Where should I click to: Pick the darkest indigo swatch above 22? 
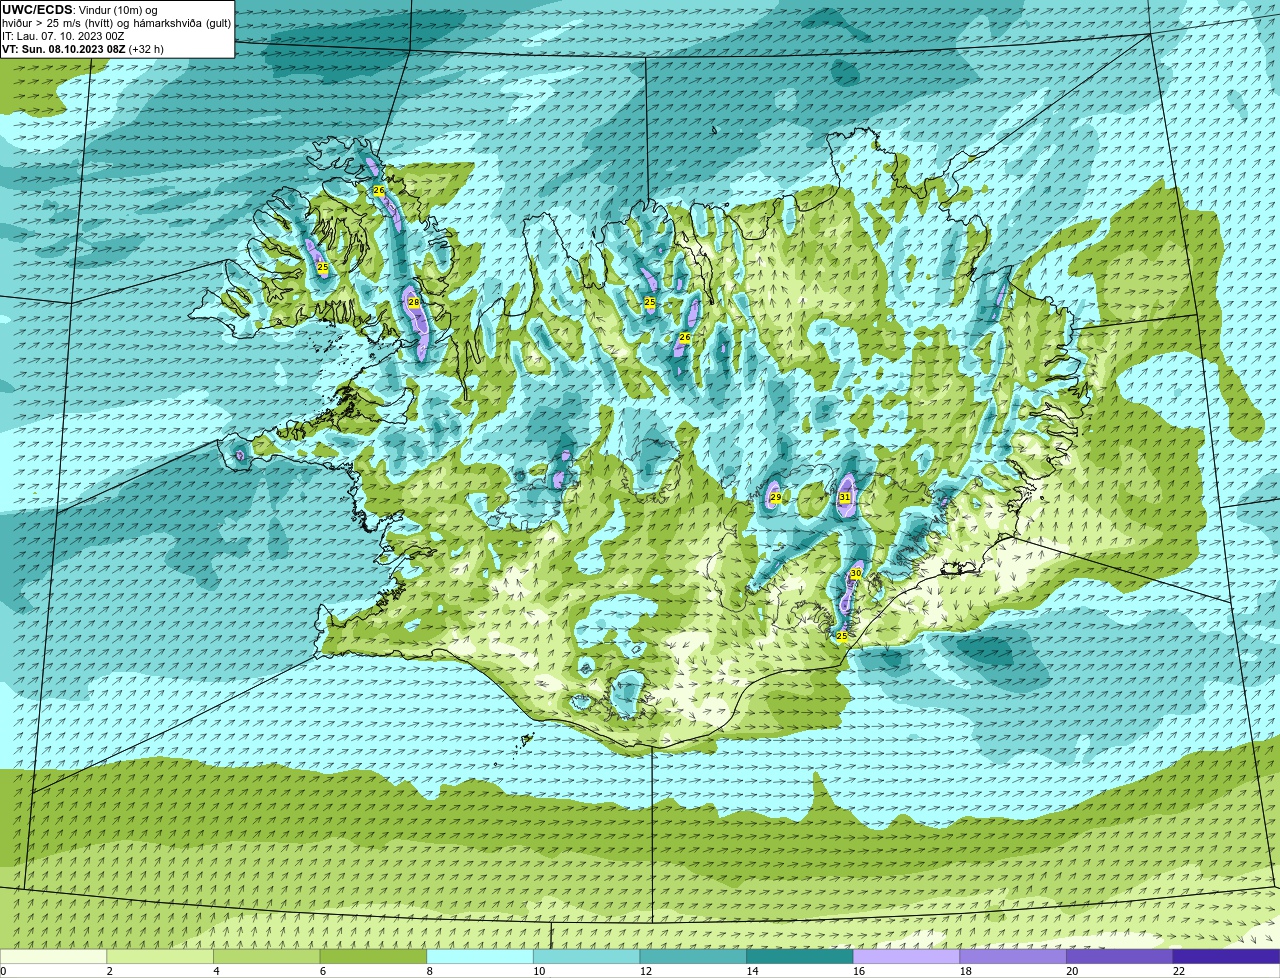coord(1226,956)
